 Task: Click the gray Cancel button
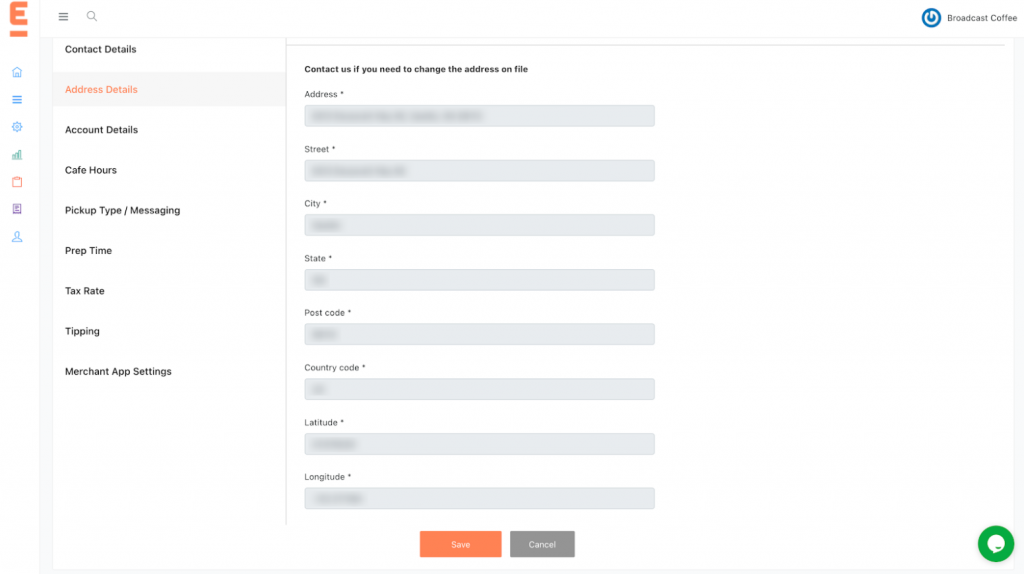[542, 544]
